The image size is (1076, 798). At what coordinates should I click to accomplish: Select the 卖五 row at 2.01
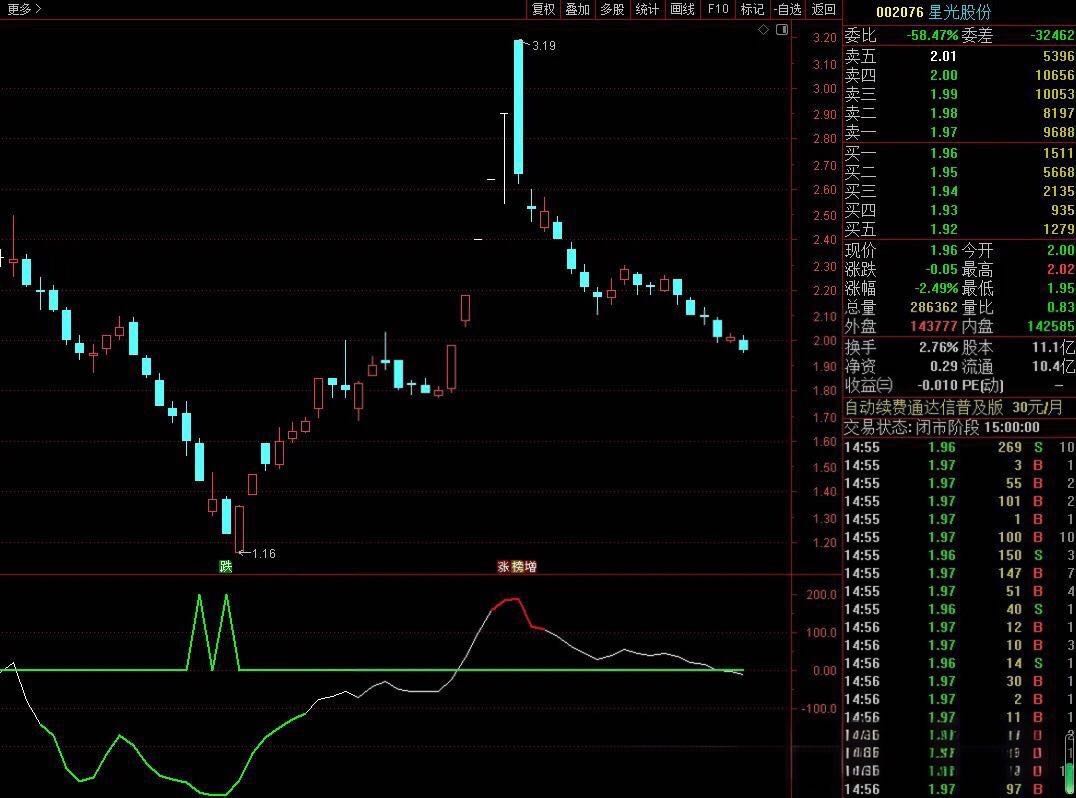(x=959, y=56)
